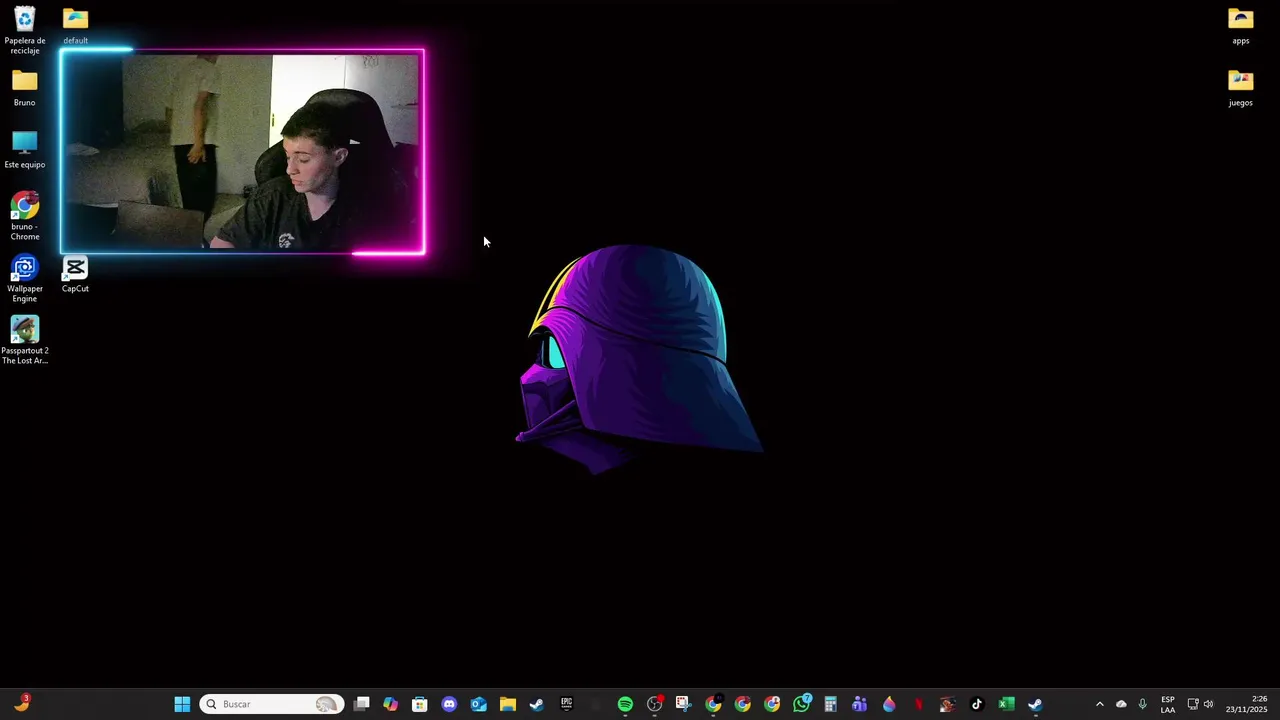Select the Wallpaper Engine desktop shortcut
Image resolution: width=1280 pixels, height=720 pixels.
(x=25, y=279)
